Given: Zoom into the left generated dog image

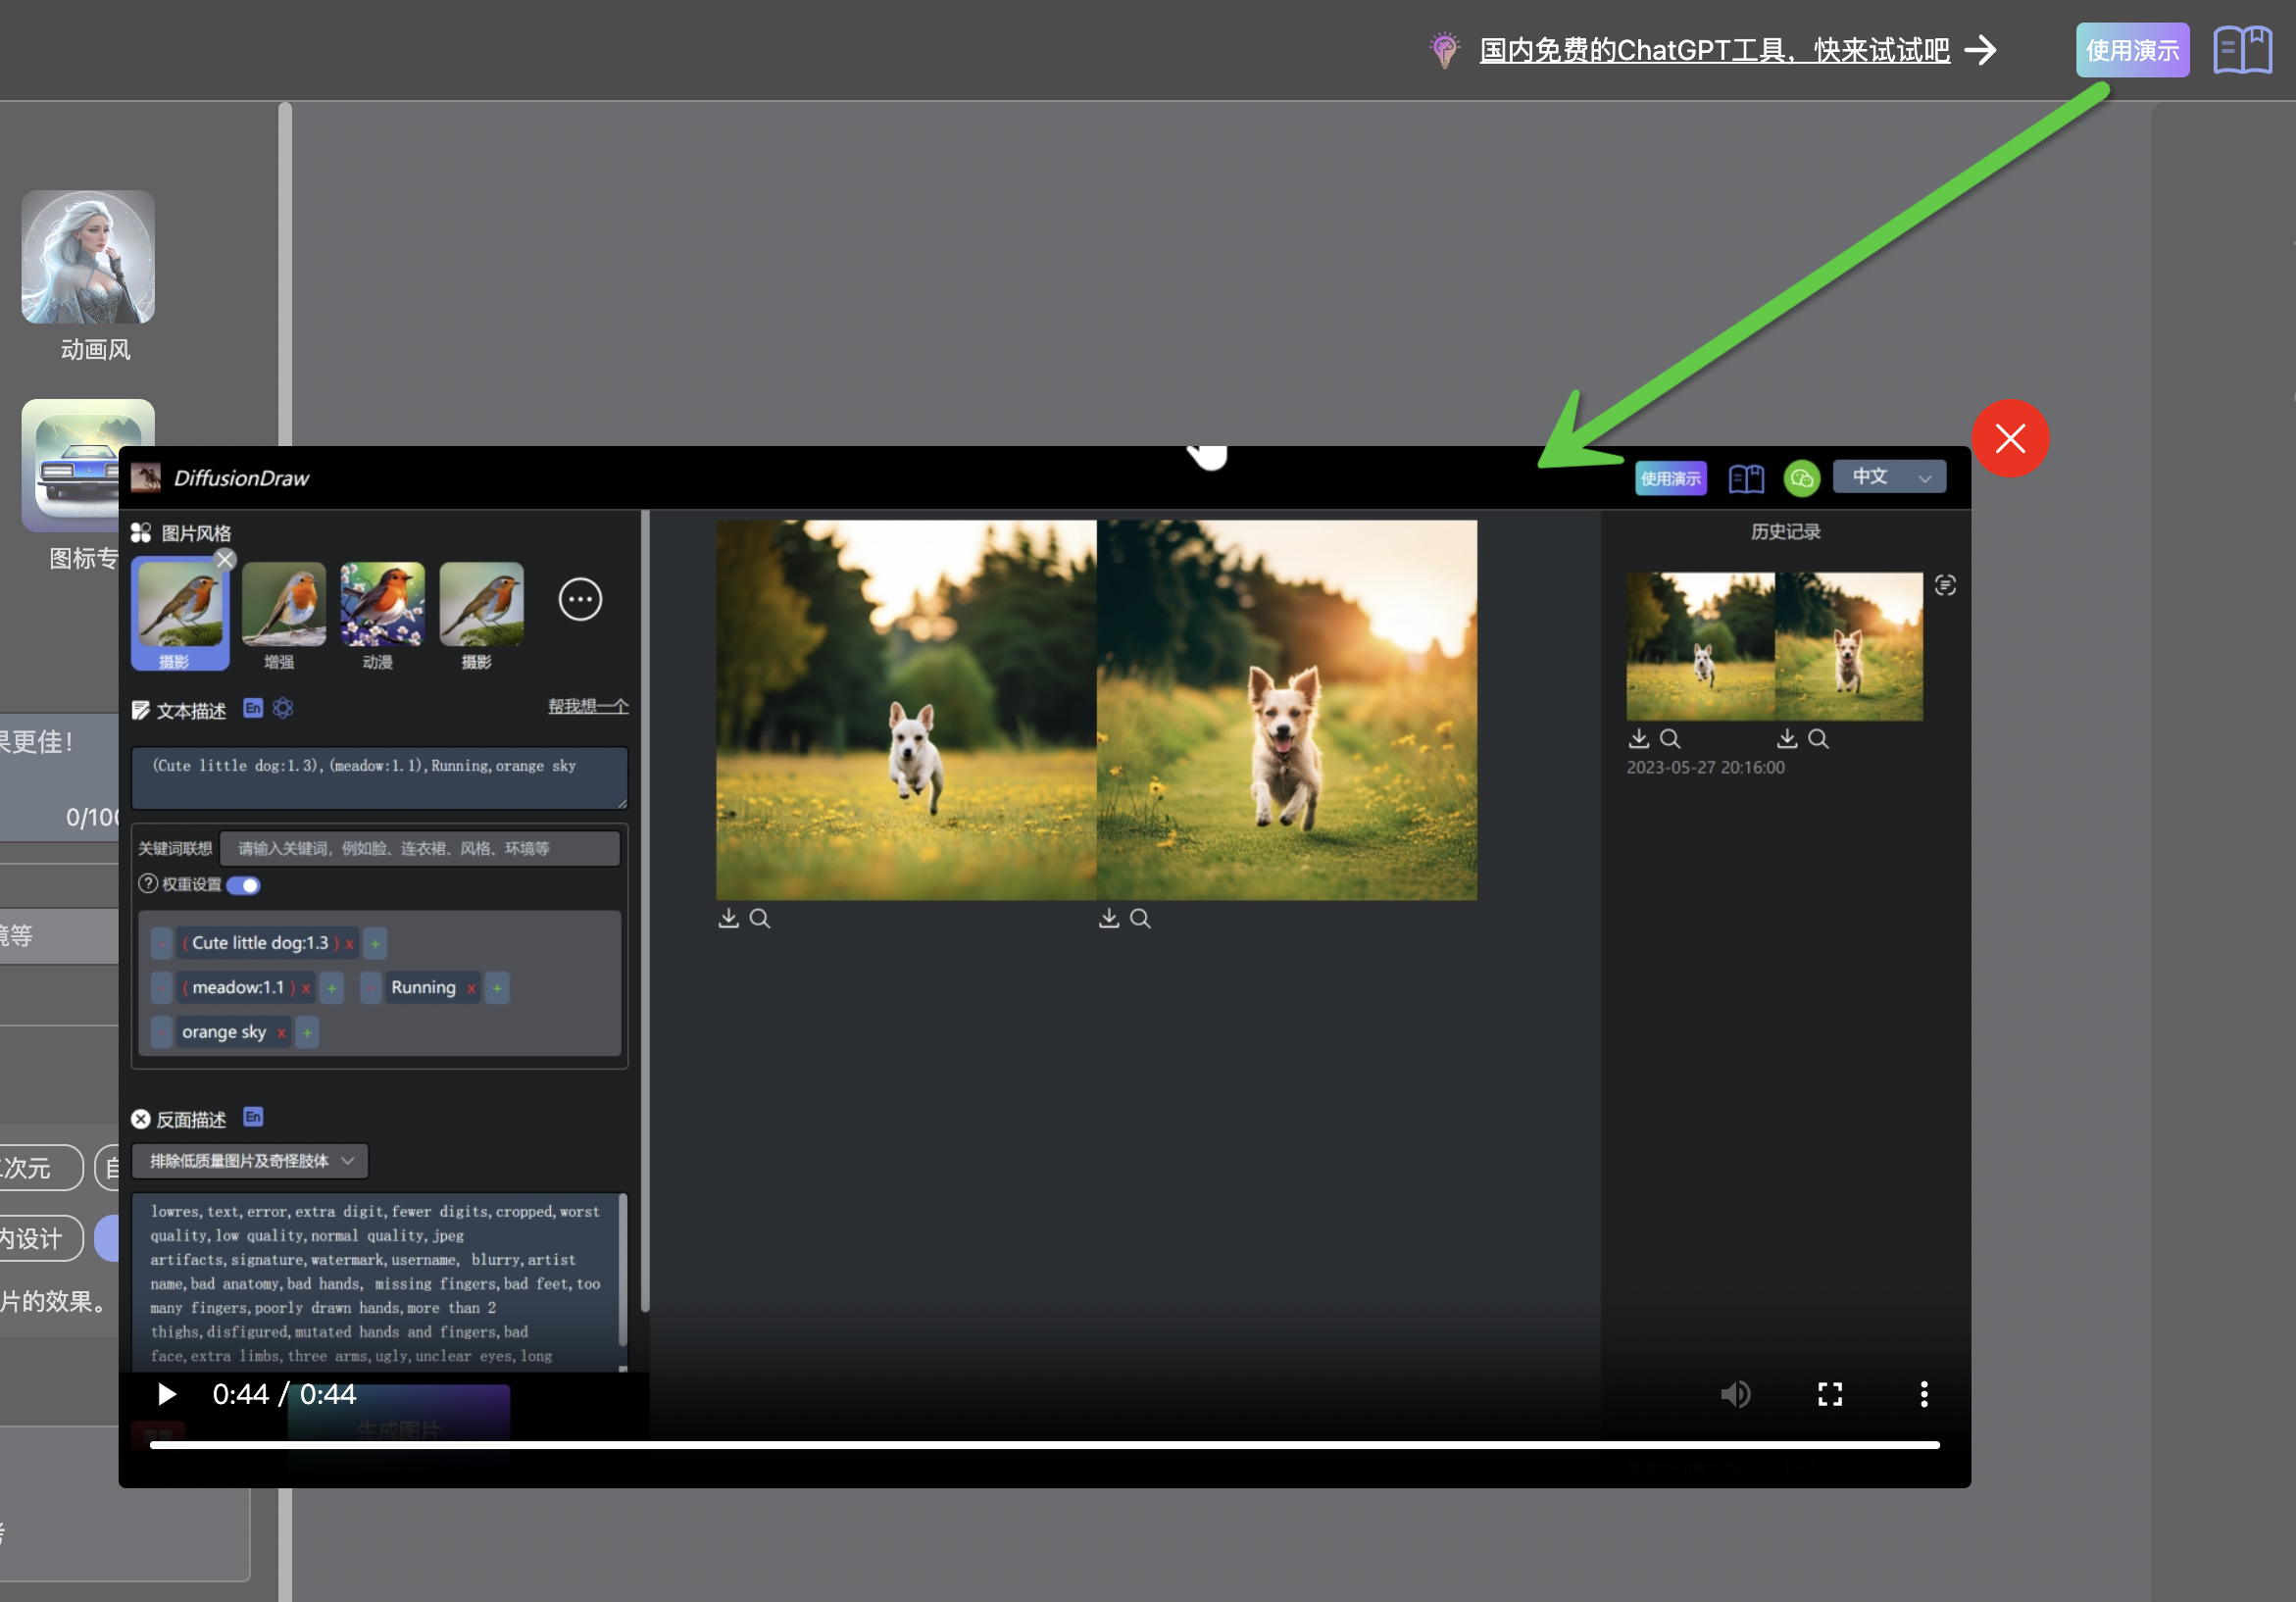Looking at the screenshot, I should [760, 918].
